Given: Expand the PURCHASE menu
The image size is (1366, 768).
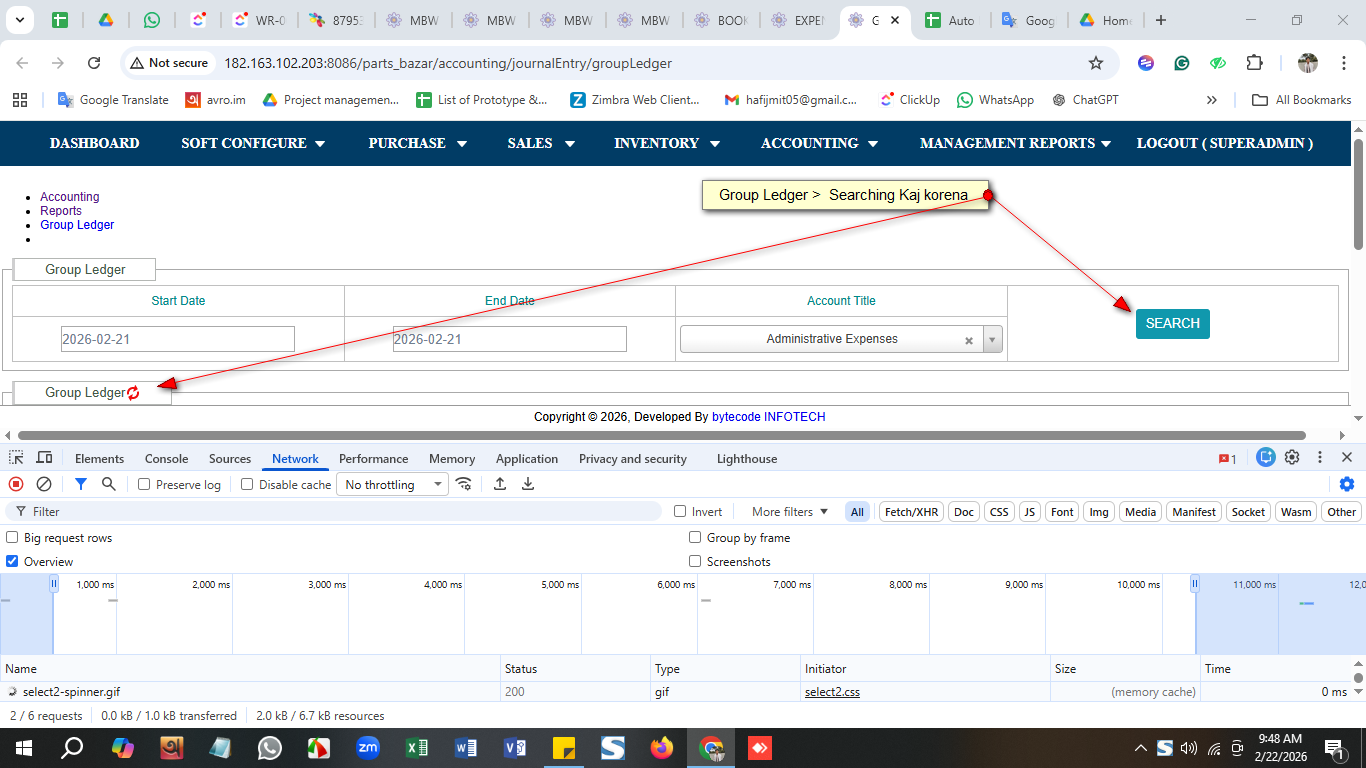Looking at the screenshot, I should click(418, 144).
